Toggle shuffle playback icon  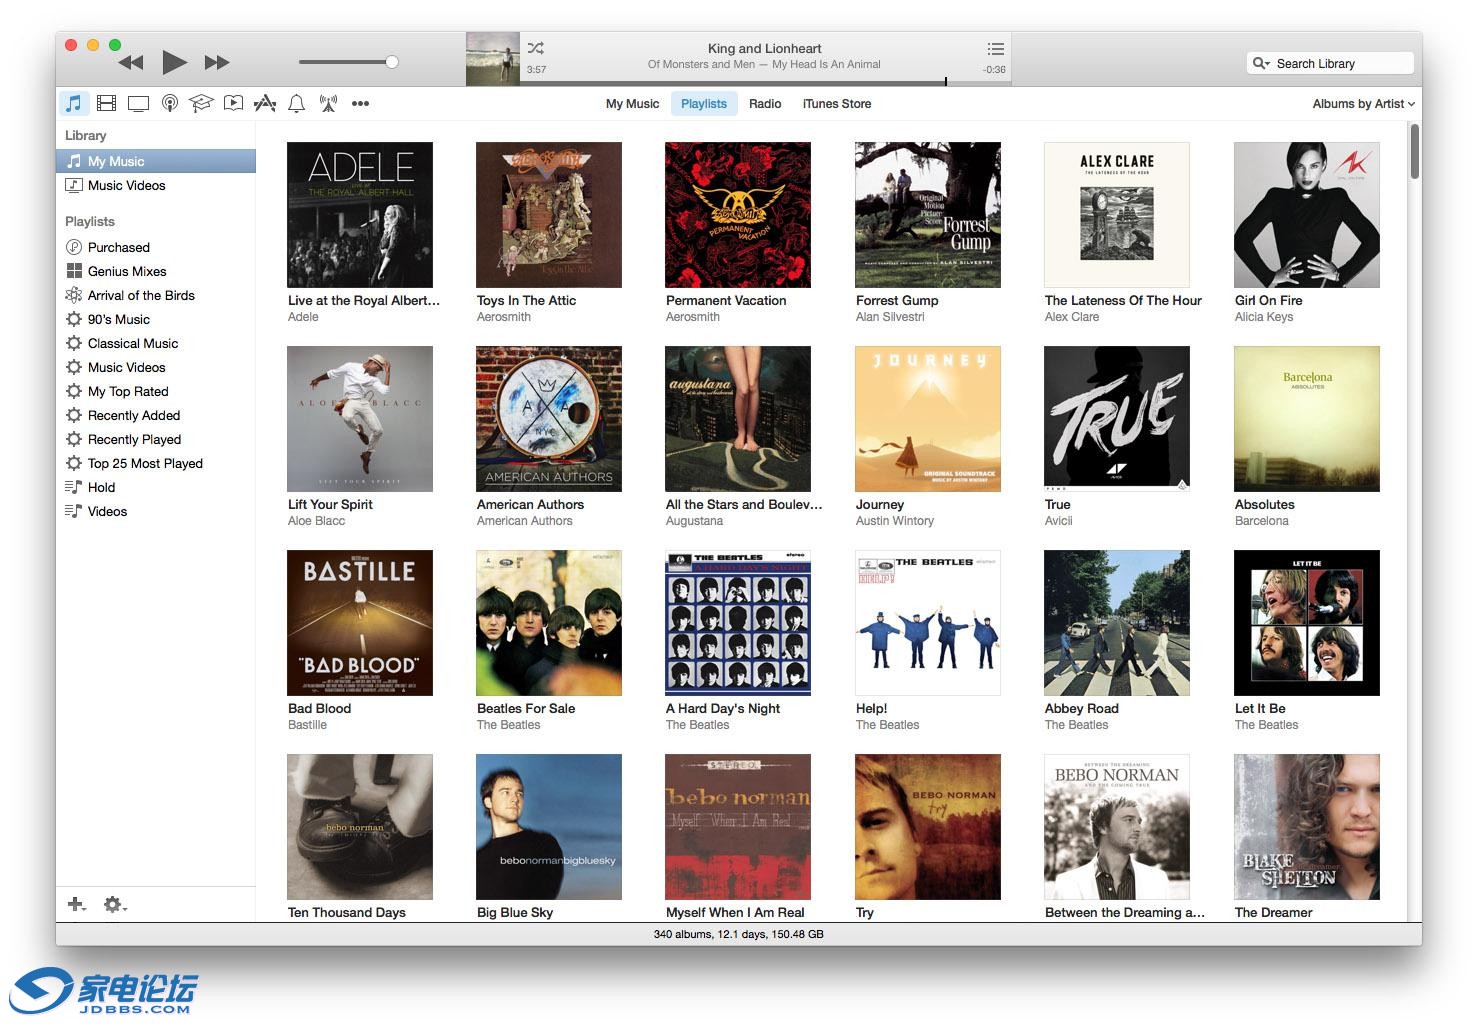click(536, 48)
